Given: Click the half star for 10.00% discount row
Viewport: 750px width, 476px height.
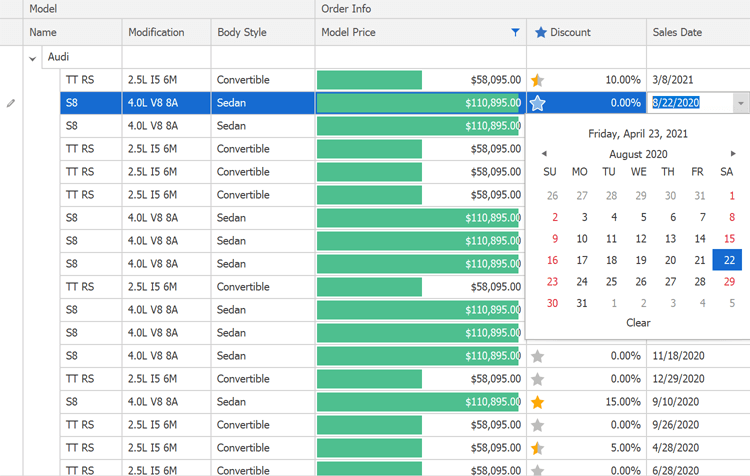Looking at the screenshot, I should pyautogui.click(x=537, y=80).
